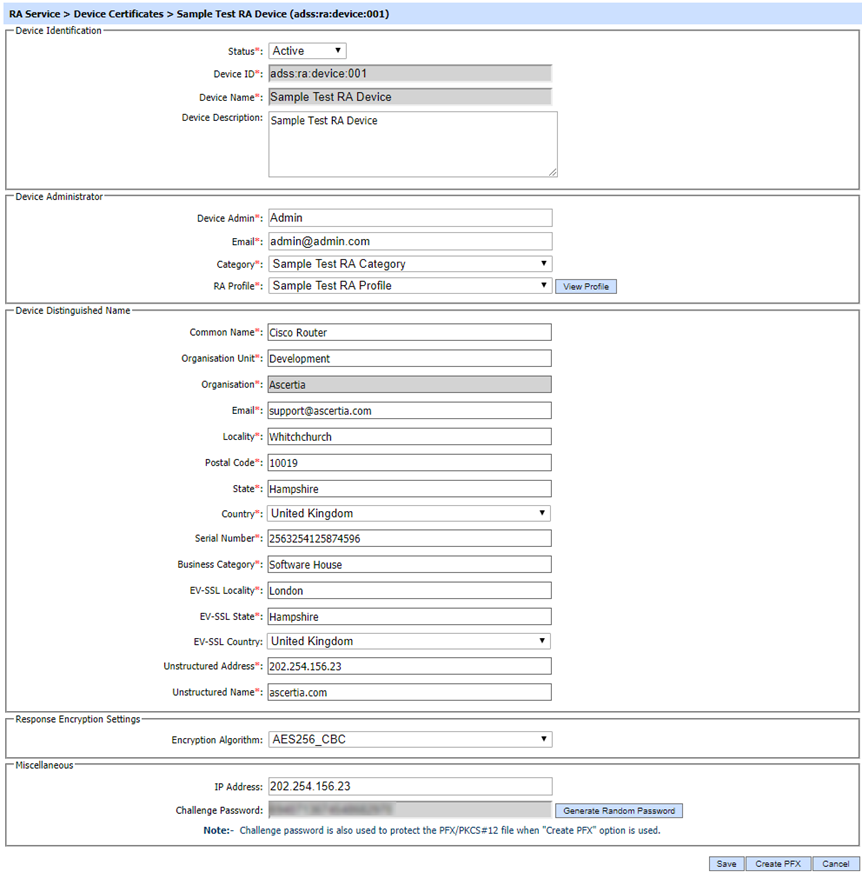862x872 pixels.
Task: Click the Unstructured Address field
Action: click(410, 667)
